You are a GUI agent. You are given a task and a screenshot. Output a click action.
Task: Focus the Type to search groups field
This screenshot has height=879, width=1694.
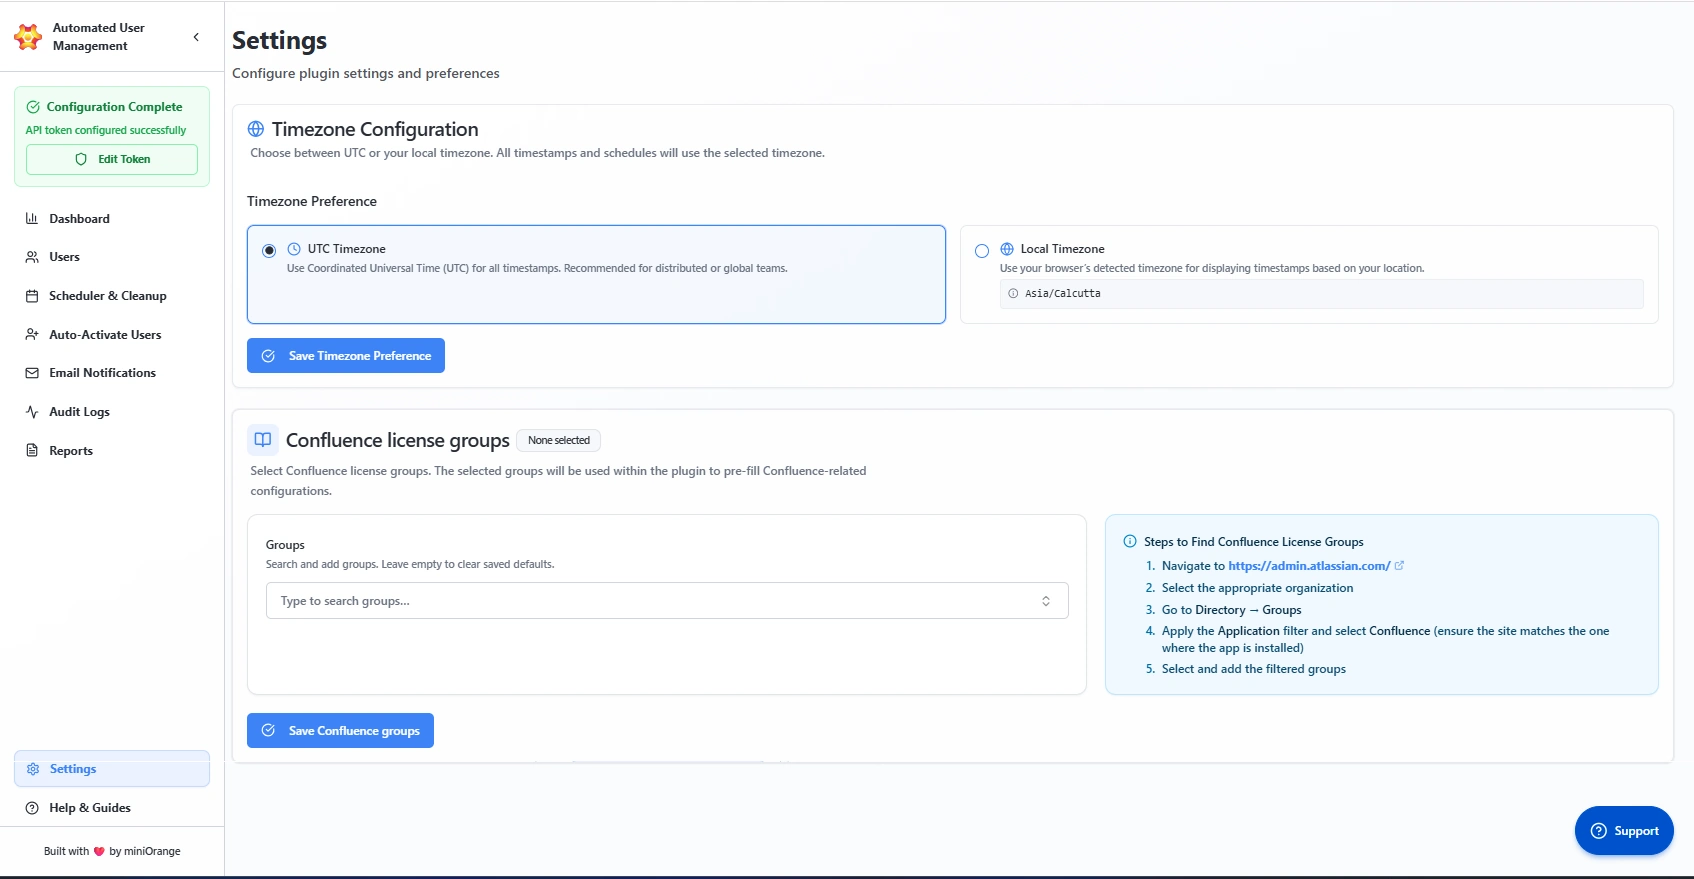coord(667,601)
